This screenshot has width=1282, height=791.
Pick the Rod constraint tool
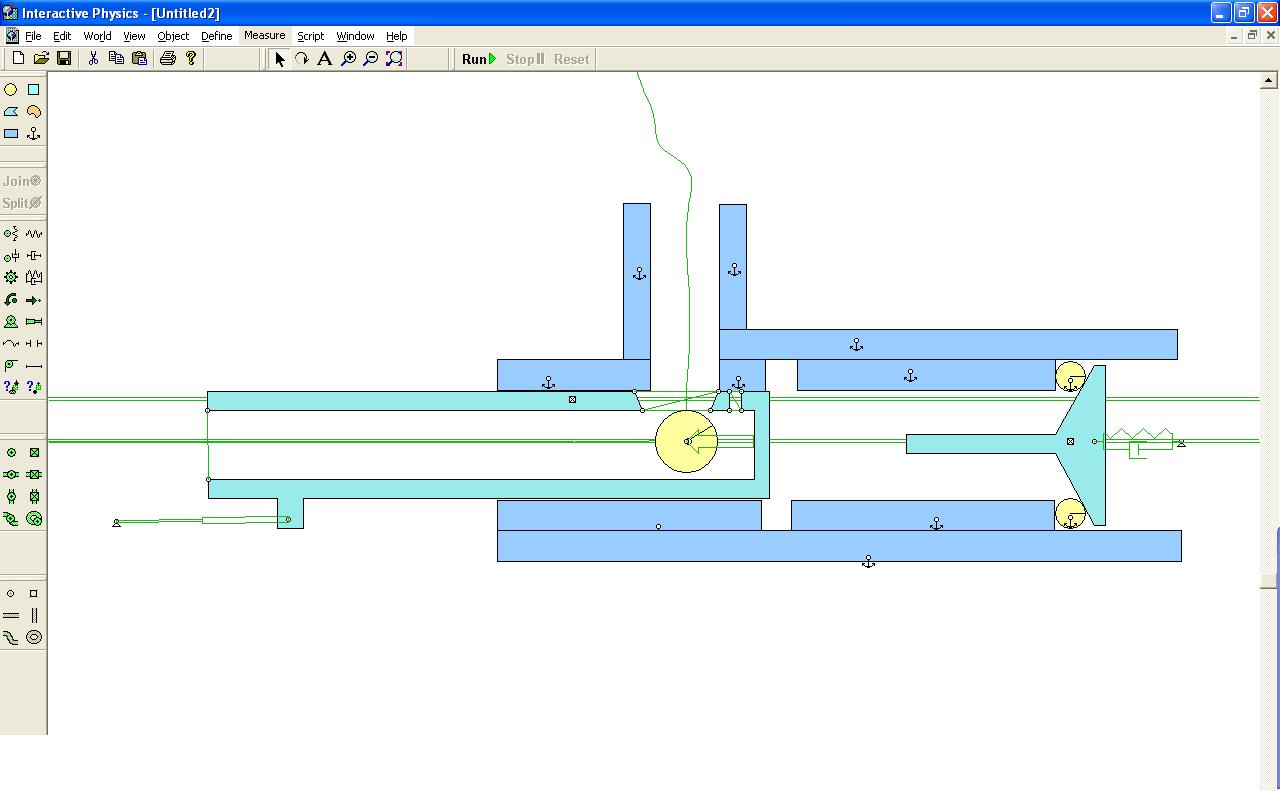pyautogui.click(x=34, y=365)
